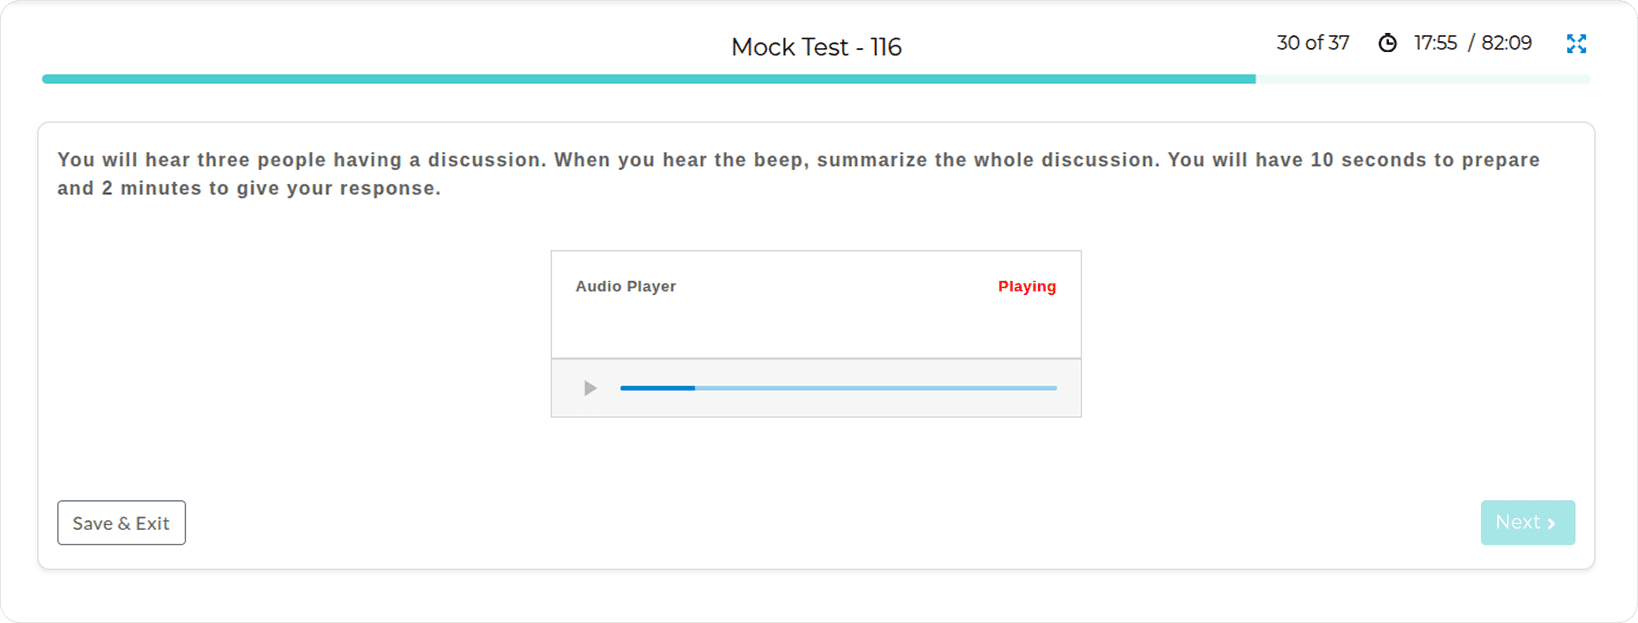Screen dimensions: 1638x623
Task: Click the unfilled end of test progress bar
Action: [x=1422, y=79]
